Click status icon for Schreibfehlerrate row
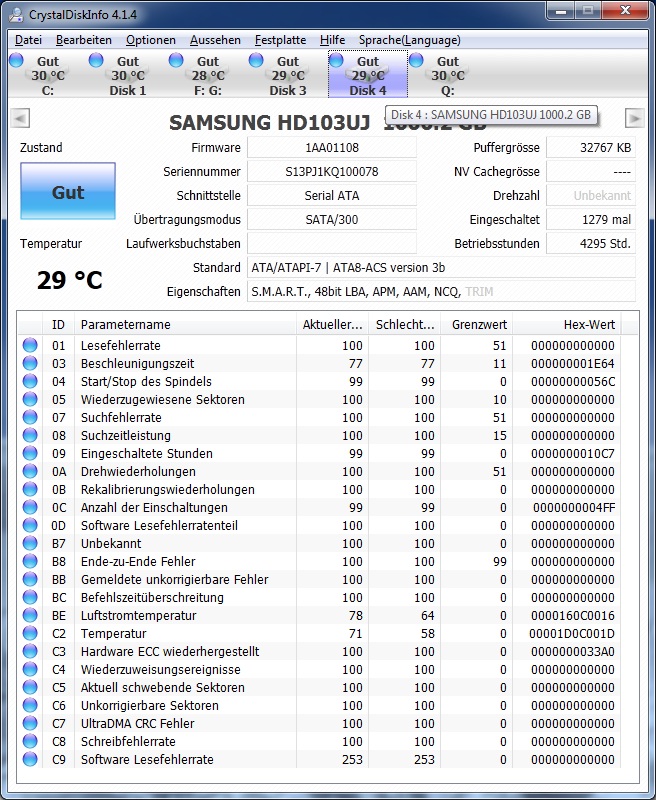656x800 pixels. [x=30, y=741]
